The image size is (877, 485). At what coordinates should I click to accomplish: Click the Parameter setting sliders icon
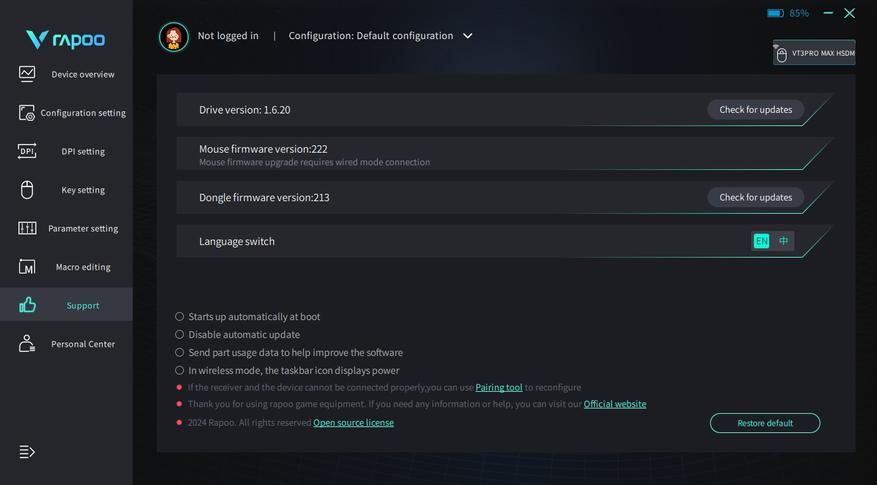pos(27,228)
